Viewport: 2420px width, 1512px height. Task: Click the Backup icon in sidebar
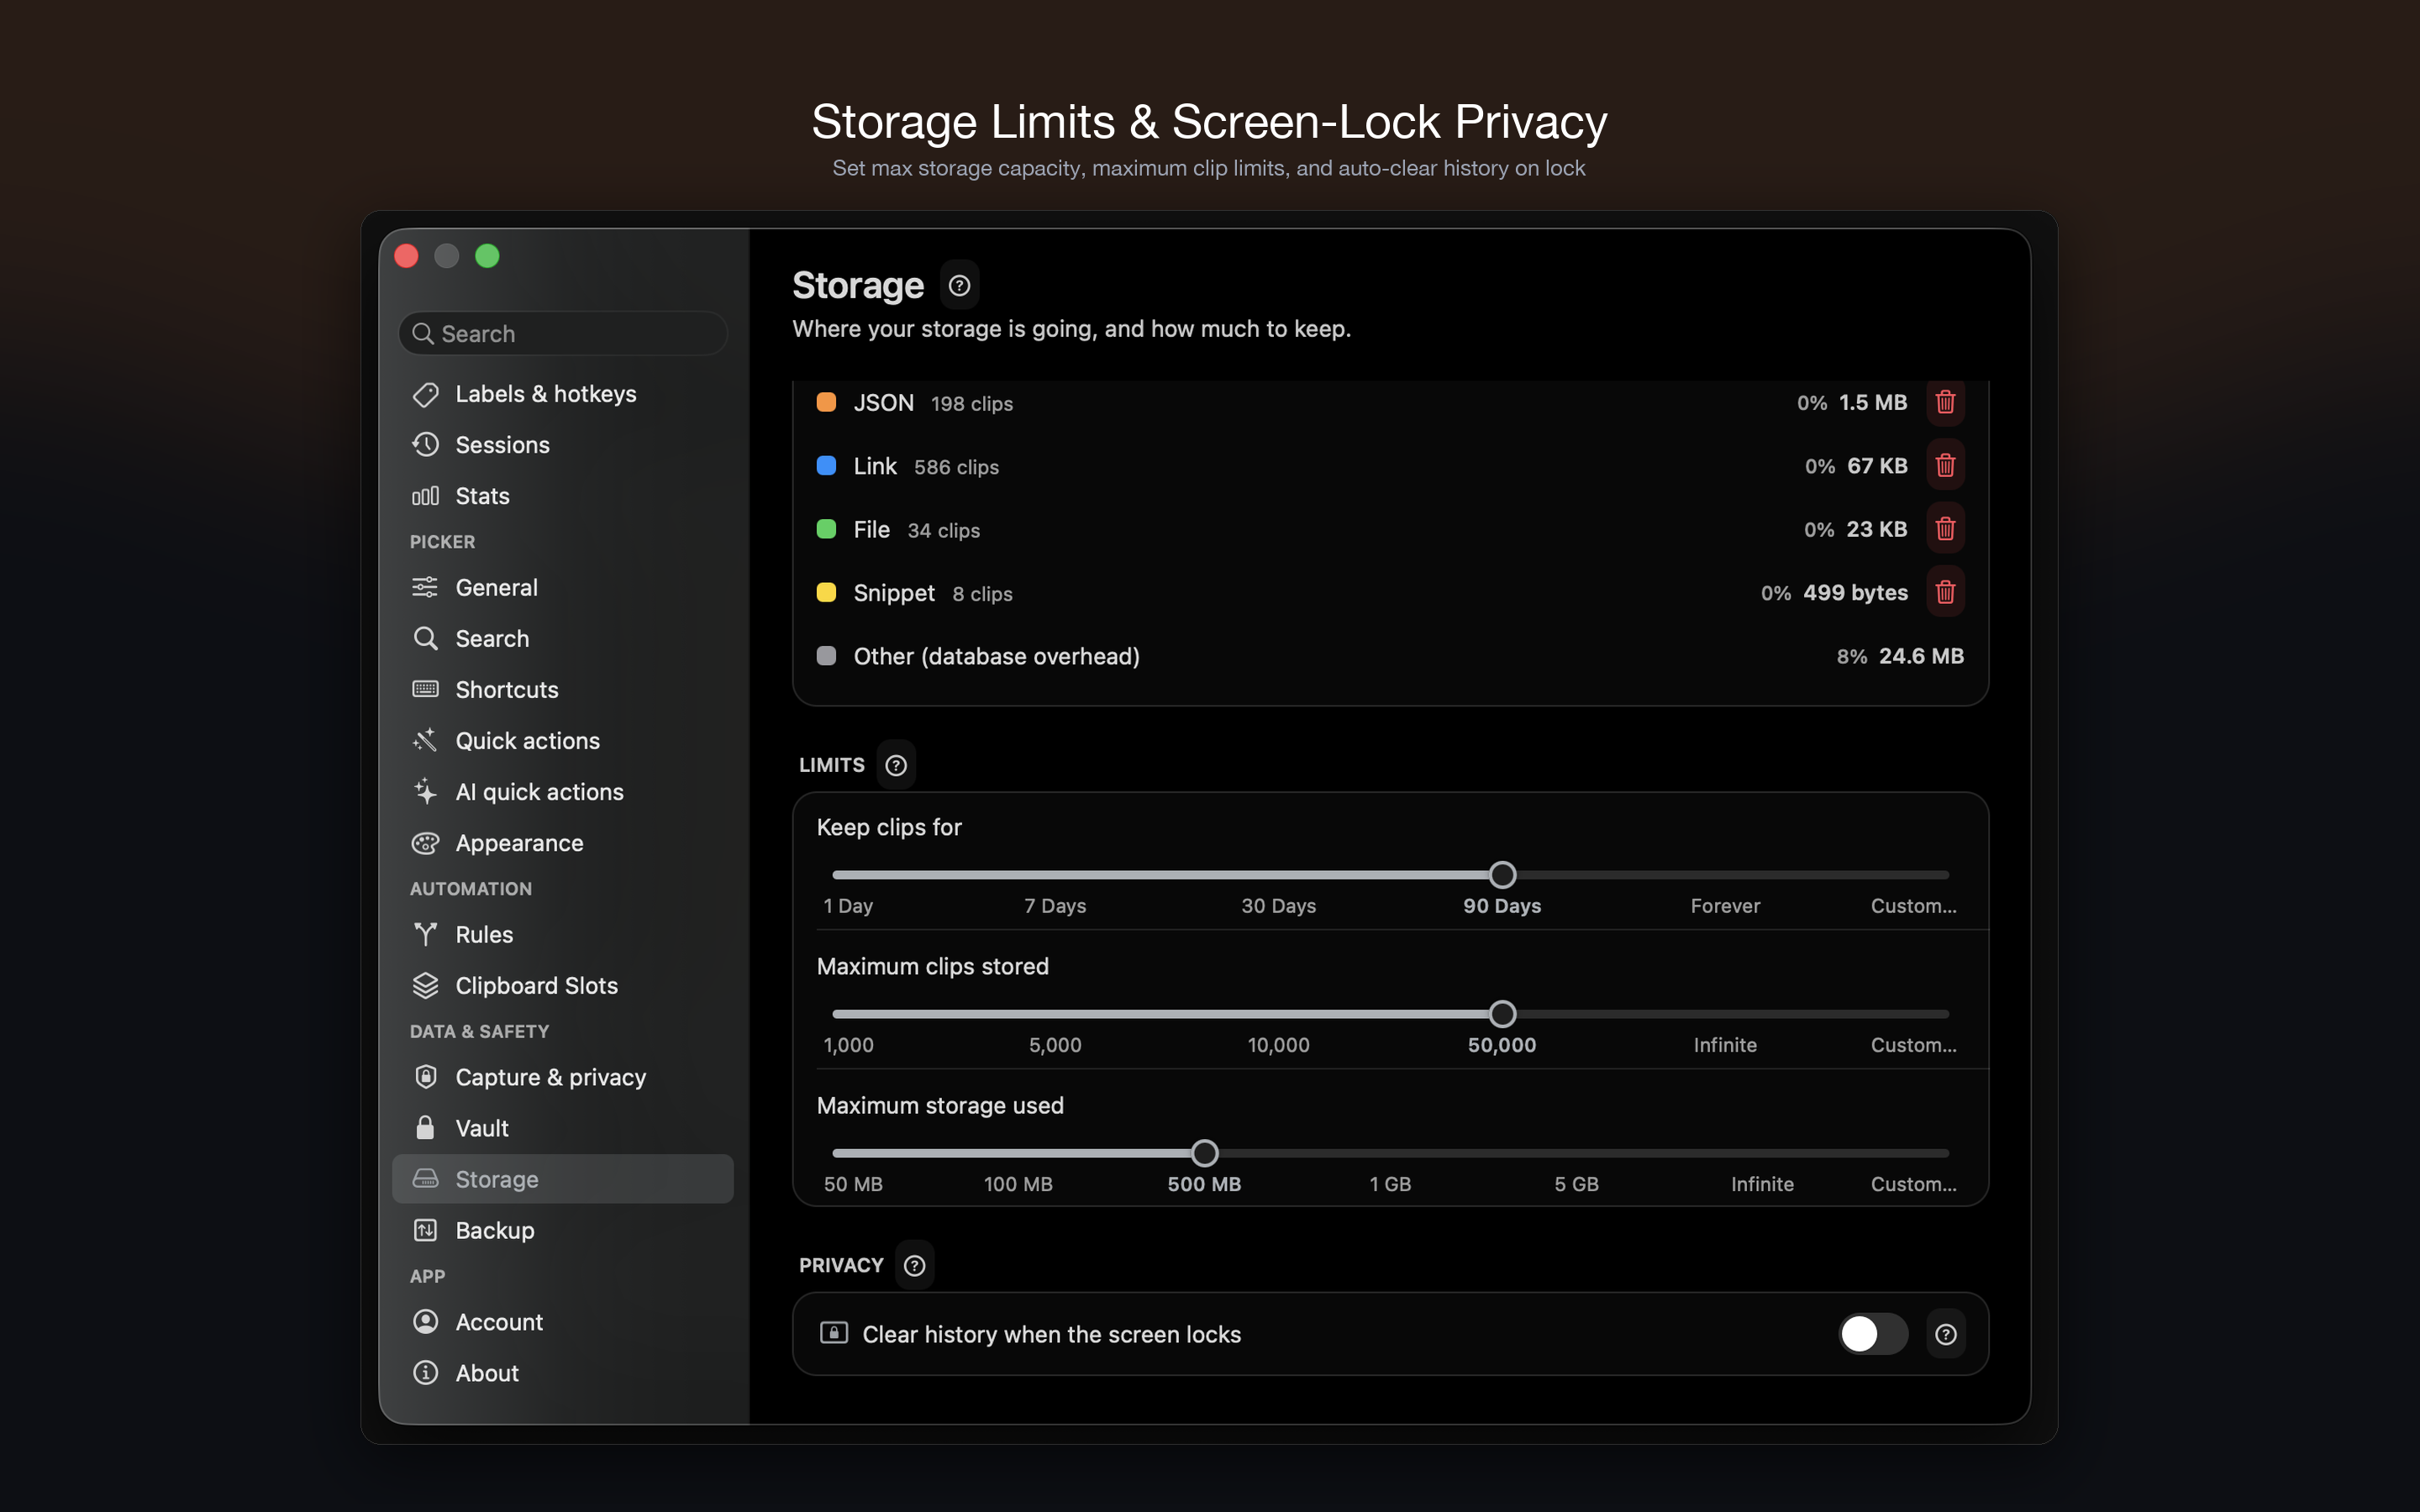click(425, 1230)
